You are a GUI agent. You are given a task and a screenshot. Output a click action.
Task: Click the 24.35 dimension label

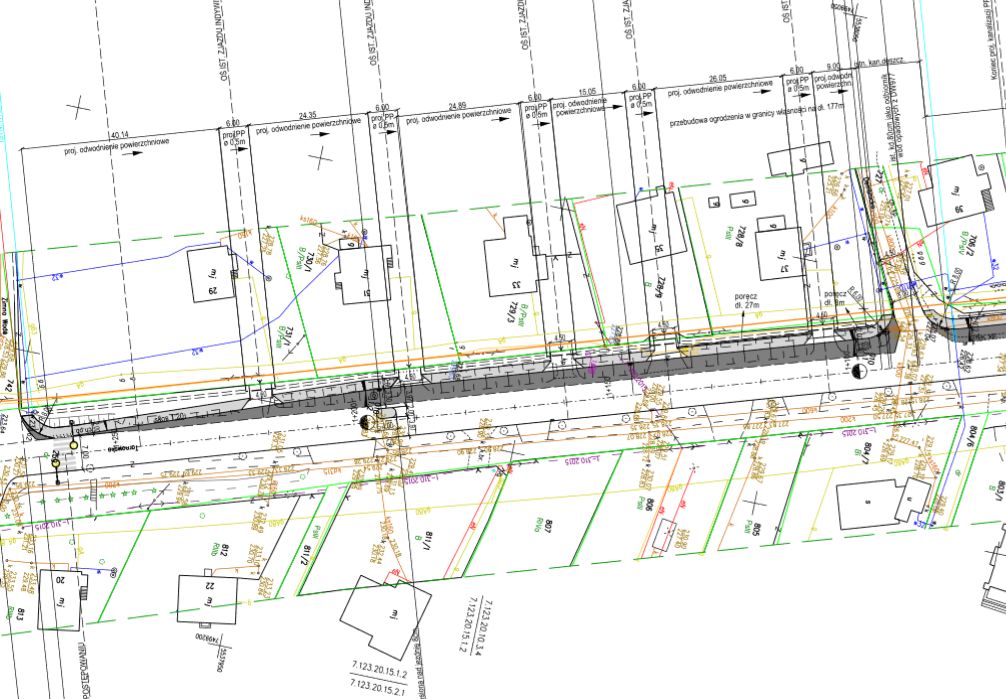click(x=308, y=116)
